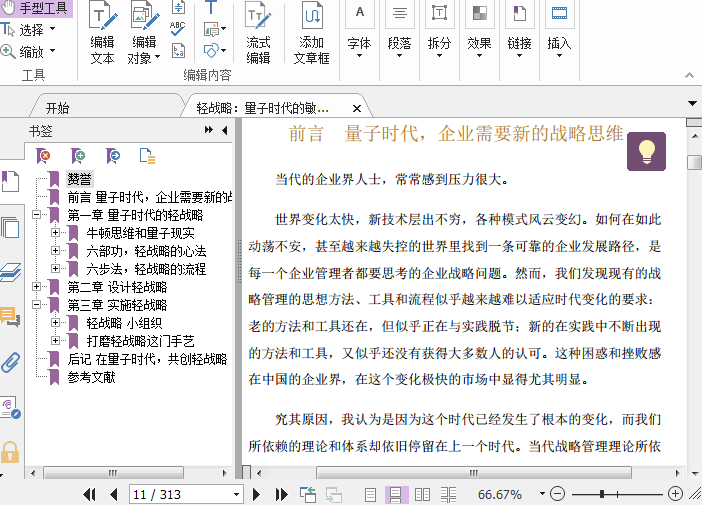Collapse the 第一章 量子时代的轻战略 node

click(37, 215)
